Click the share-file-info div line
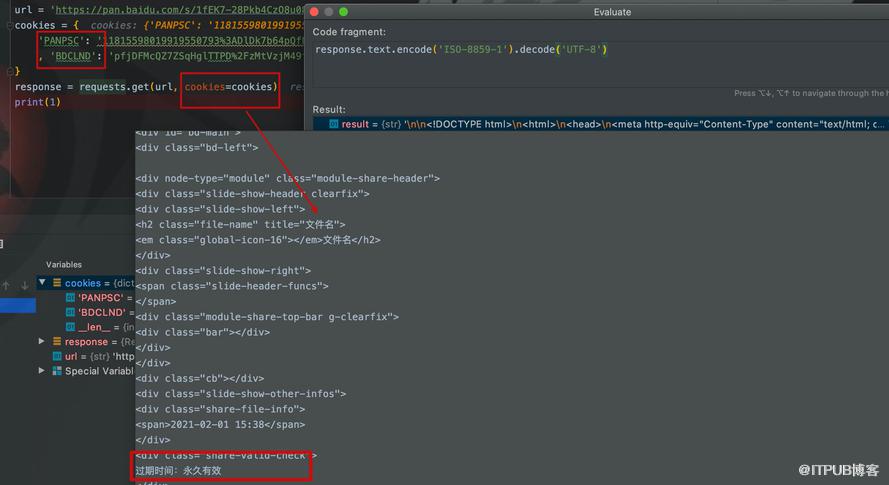This screenshot has height=485, width=889. point(220,409)
